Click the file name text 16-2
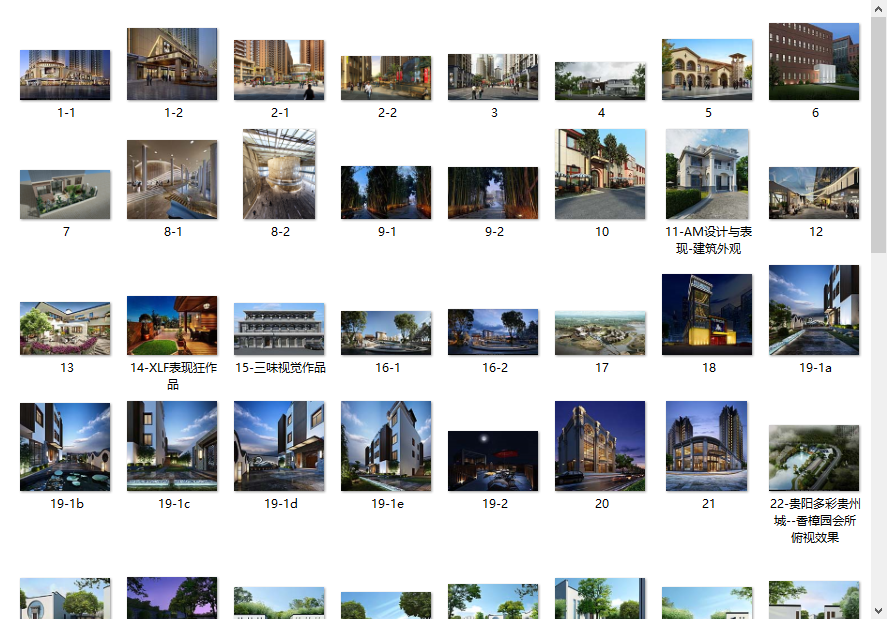The height and width of the screenshot is (619, 887). click(x=494, y=367)
